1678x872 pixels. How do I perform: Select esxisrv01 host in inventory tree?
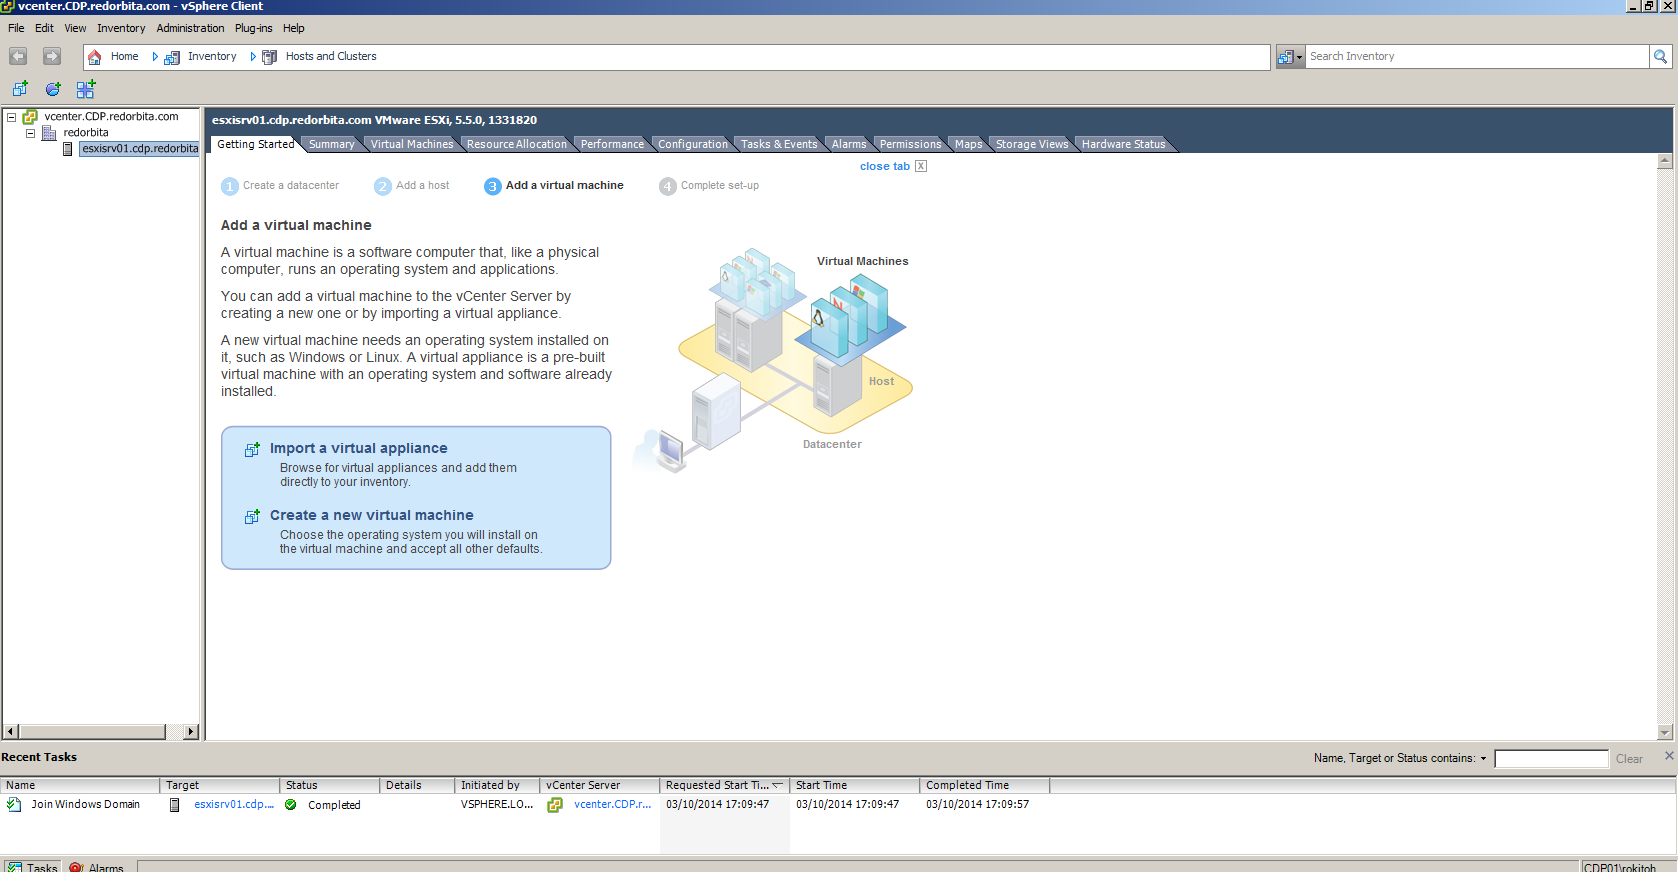tap(139, 149)
